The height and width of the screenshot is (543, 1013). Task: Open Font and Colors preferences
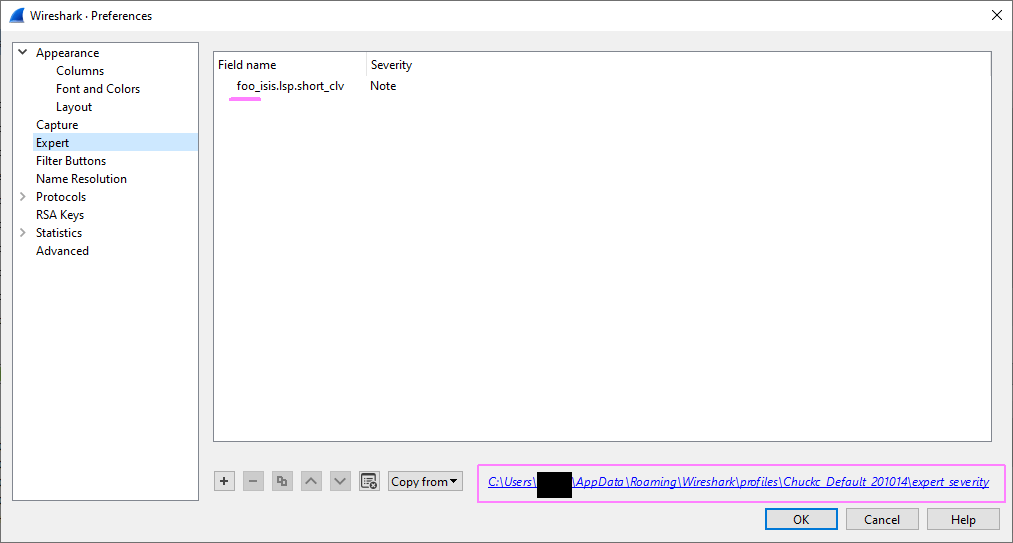pyautogui.click(x=98, y=89)
